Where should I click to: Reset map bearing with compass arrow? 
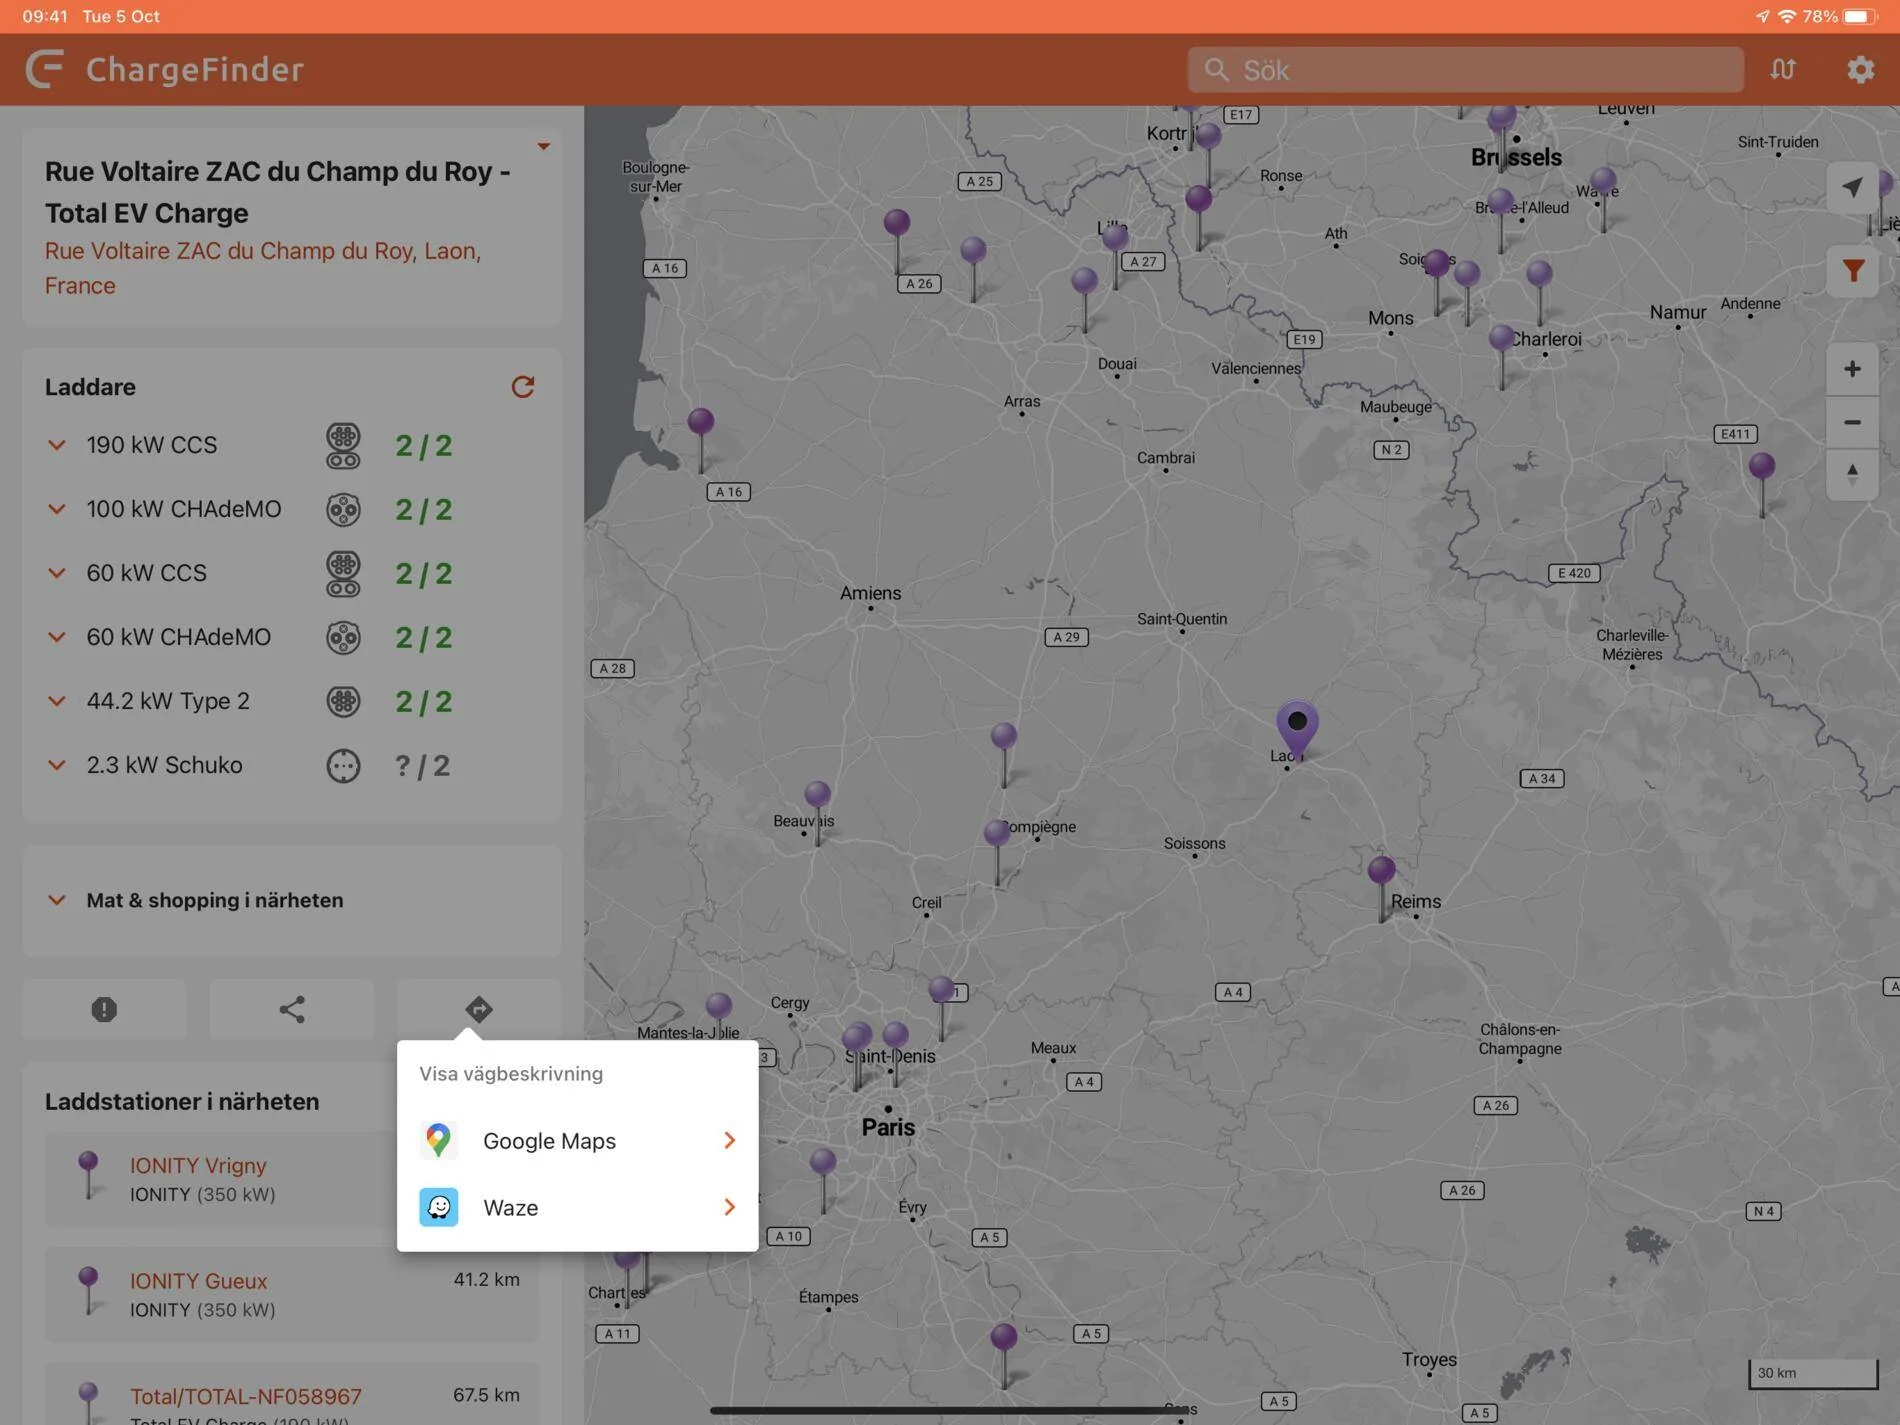[1852, 473]
